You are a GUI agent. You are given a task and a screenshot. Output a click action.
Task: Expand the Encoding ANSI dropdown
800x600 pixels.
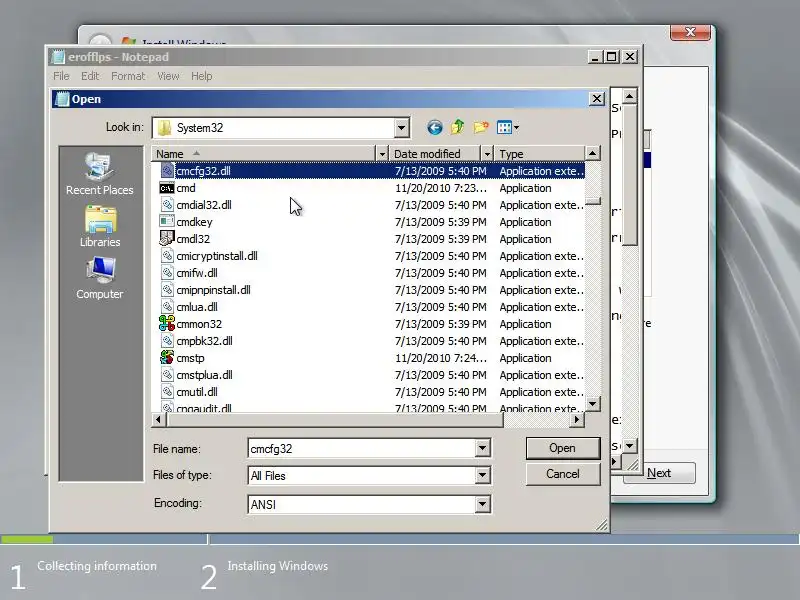(482, 505)
